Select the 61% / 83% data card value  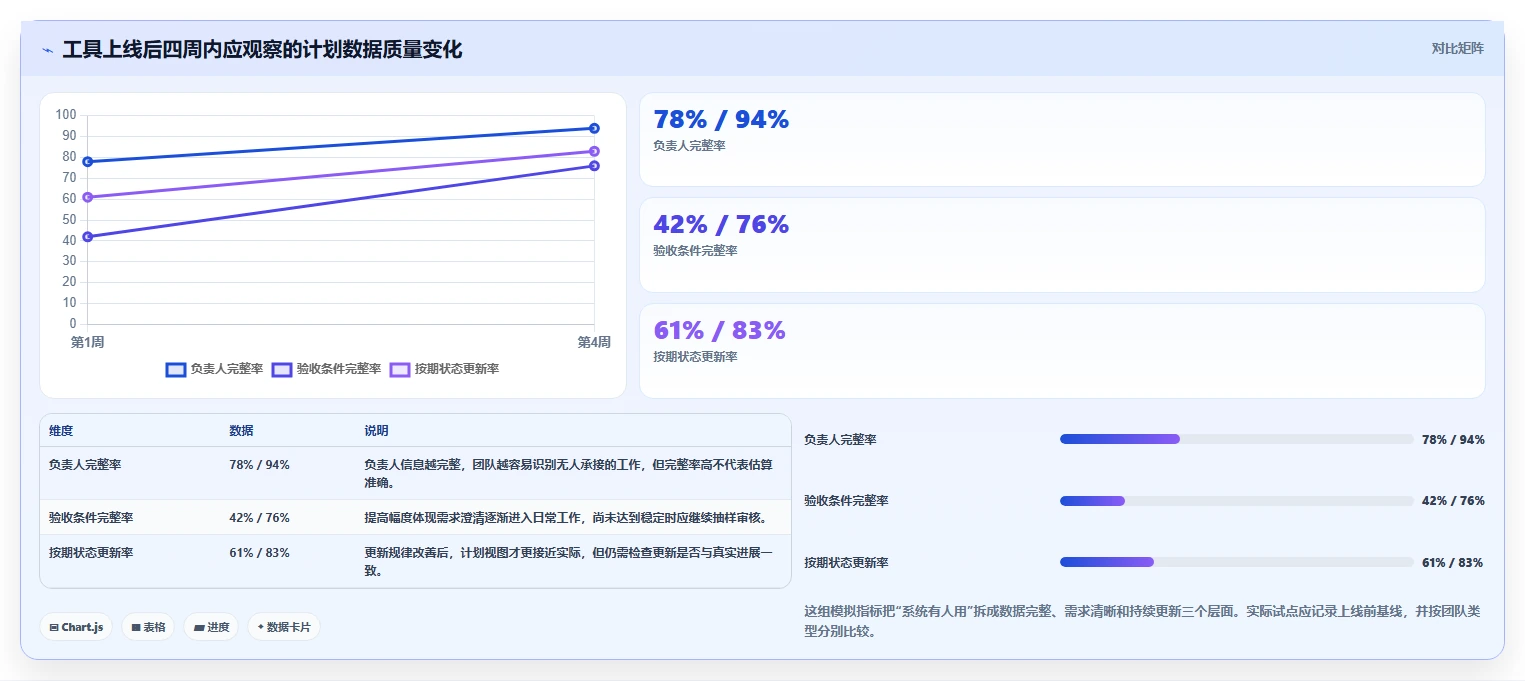(719, 330)
